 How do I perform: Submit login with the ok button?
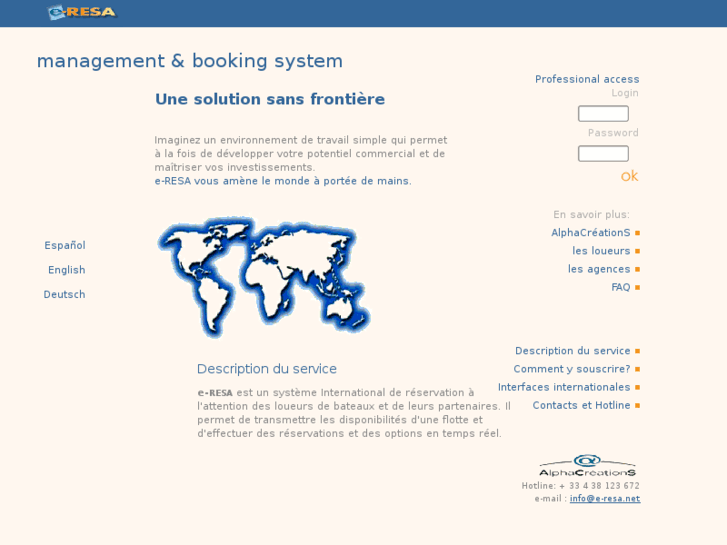click(x=630, y=176)
